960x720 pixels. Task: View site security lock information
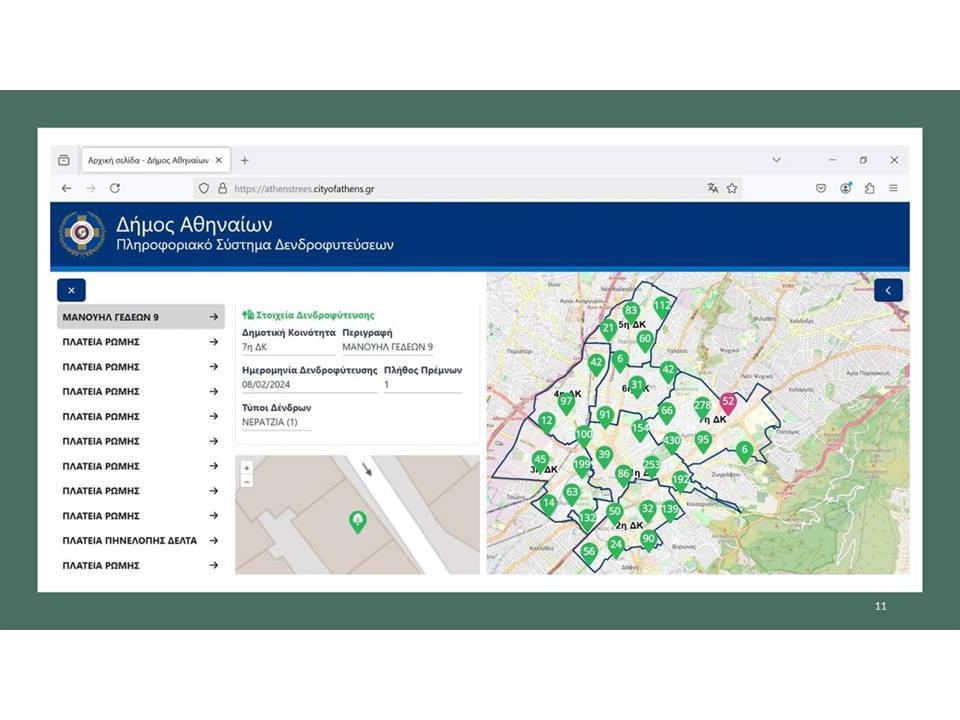[222, 189]
